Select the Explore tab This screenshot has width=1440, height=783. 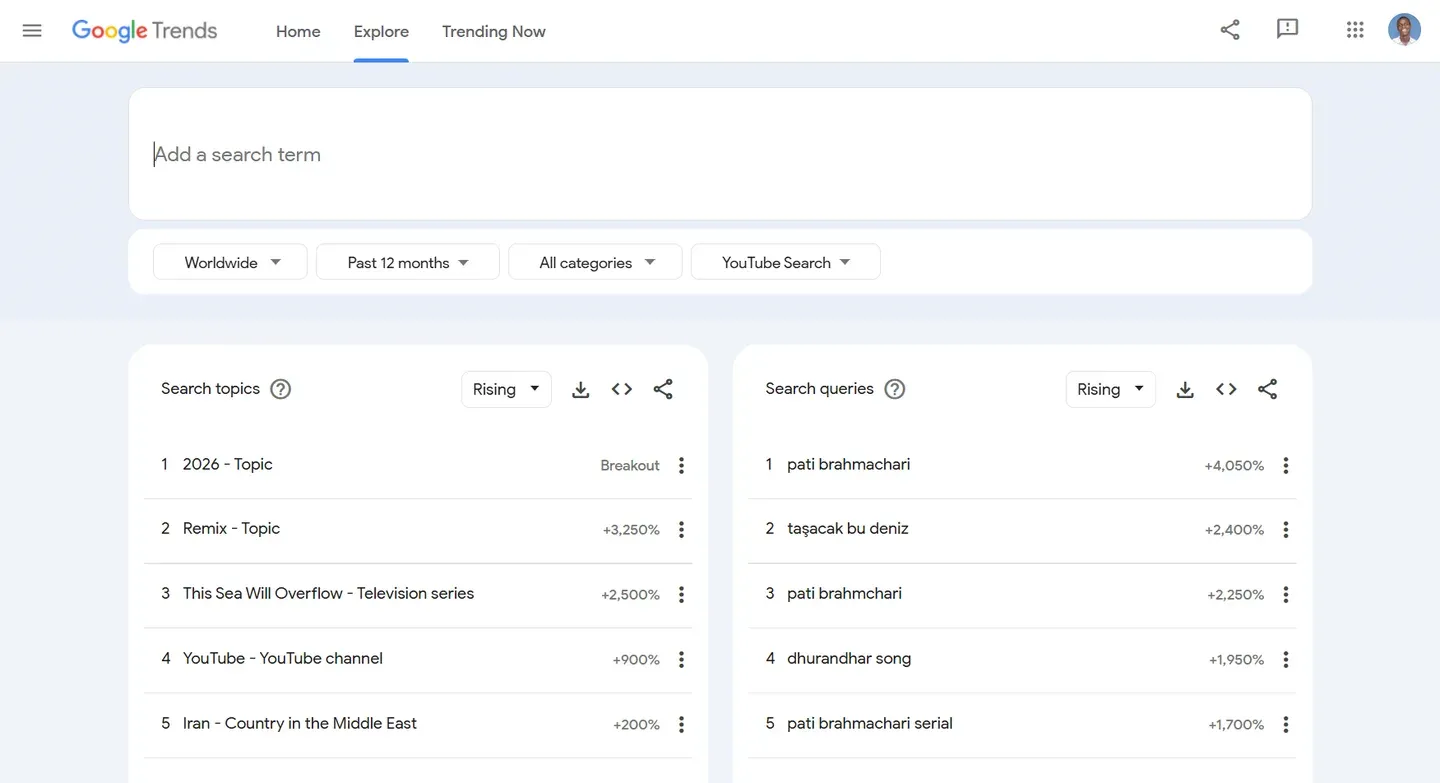[x=381, y=31]
